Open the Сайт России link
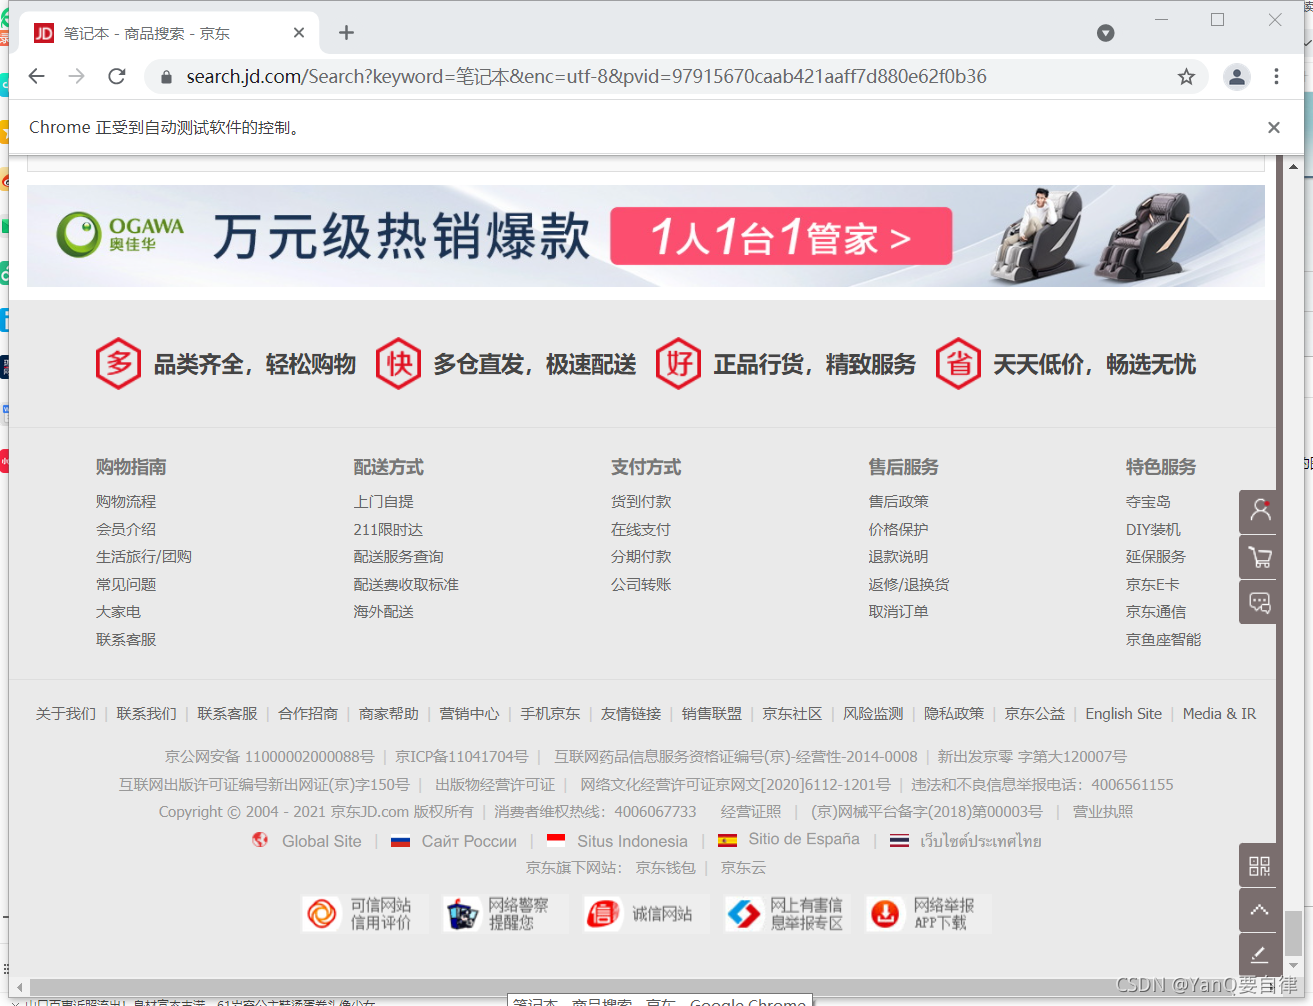The width and height of the screenshot is (1313, 1006). tap(469, 842)
